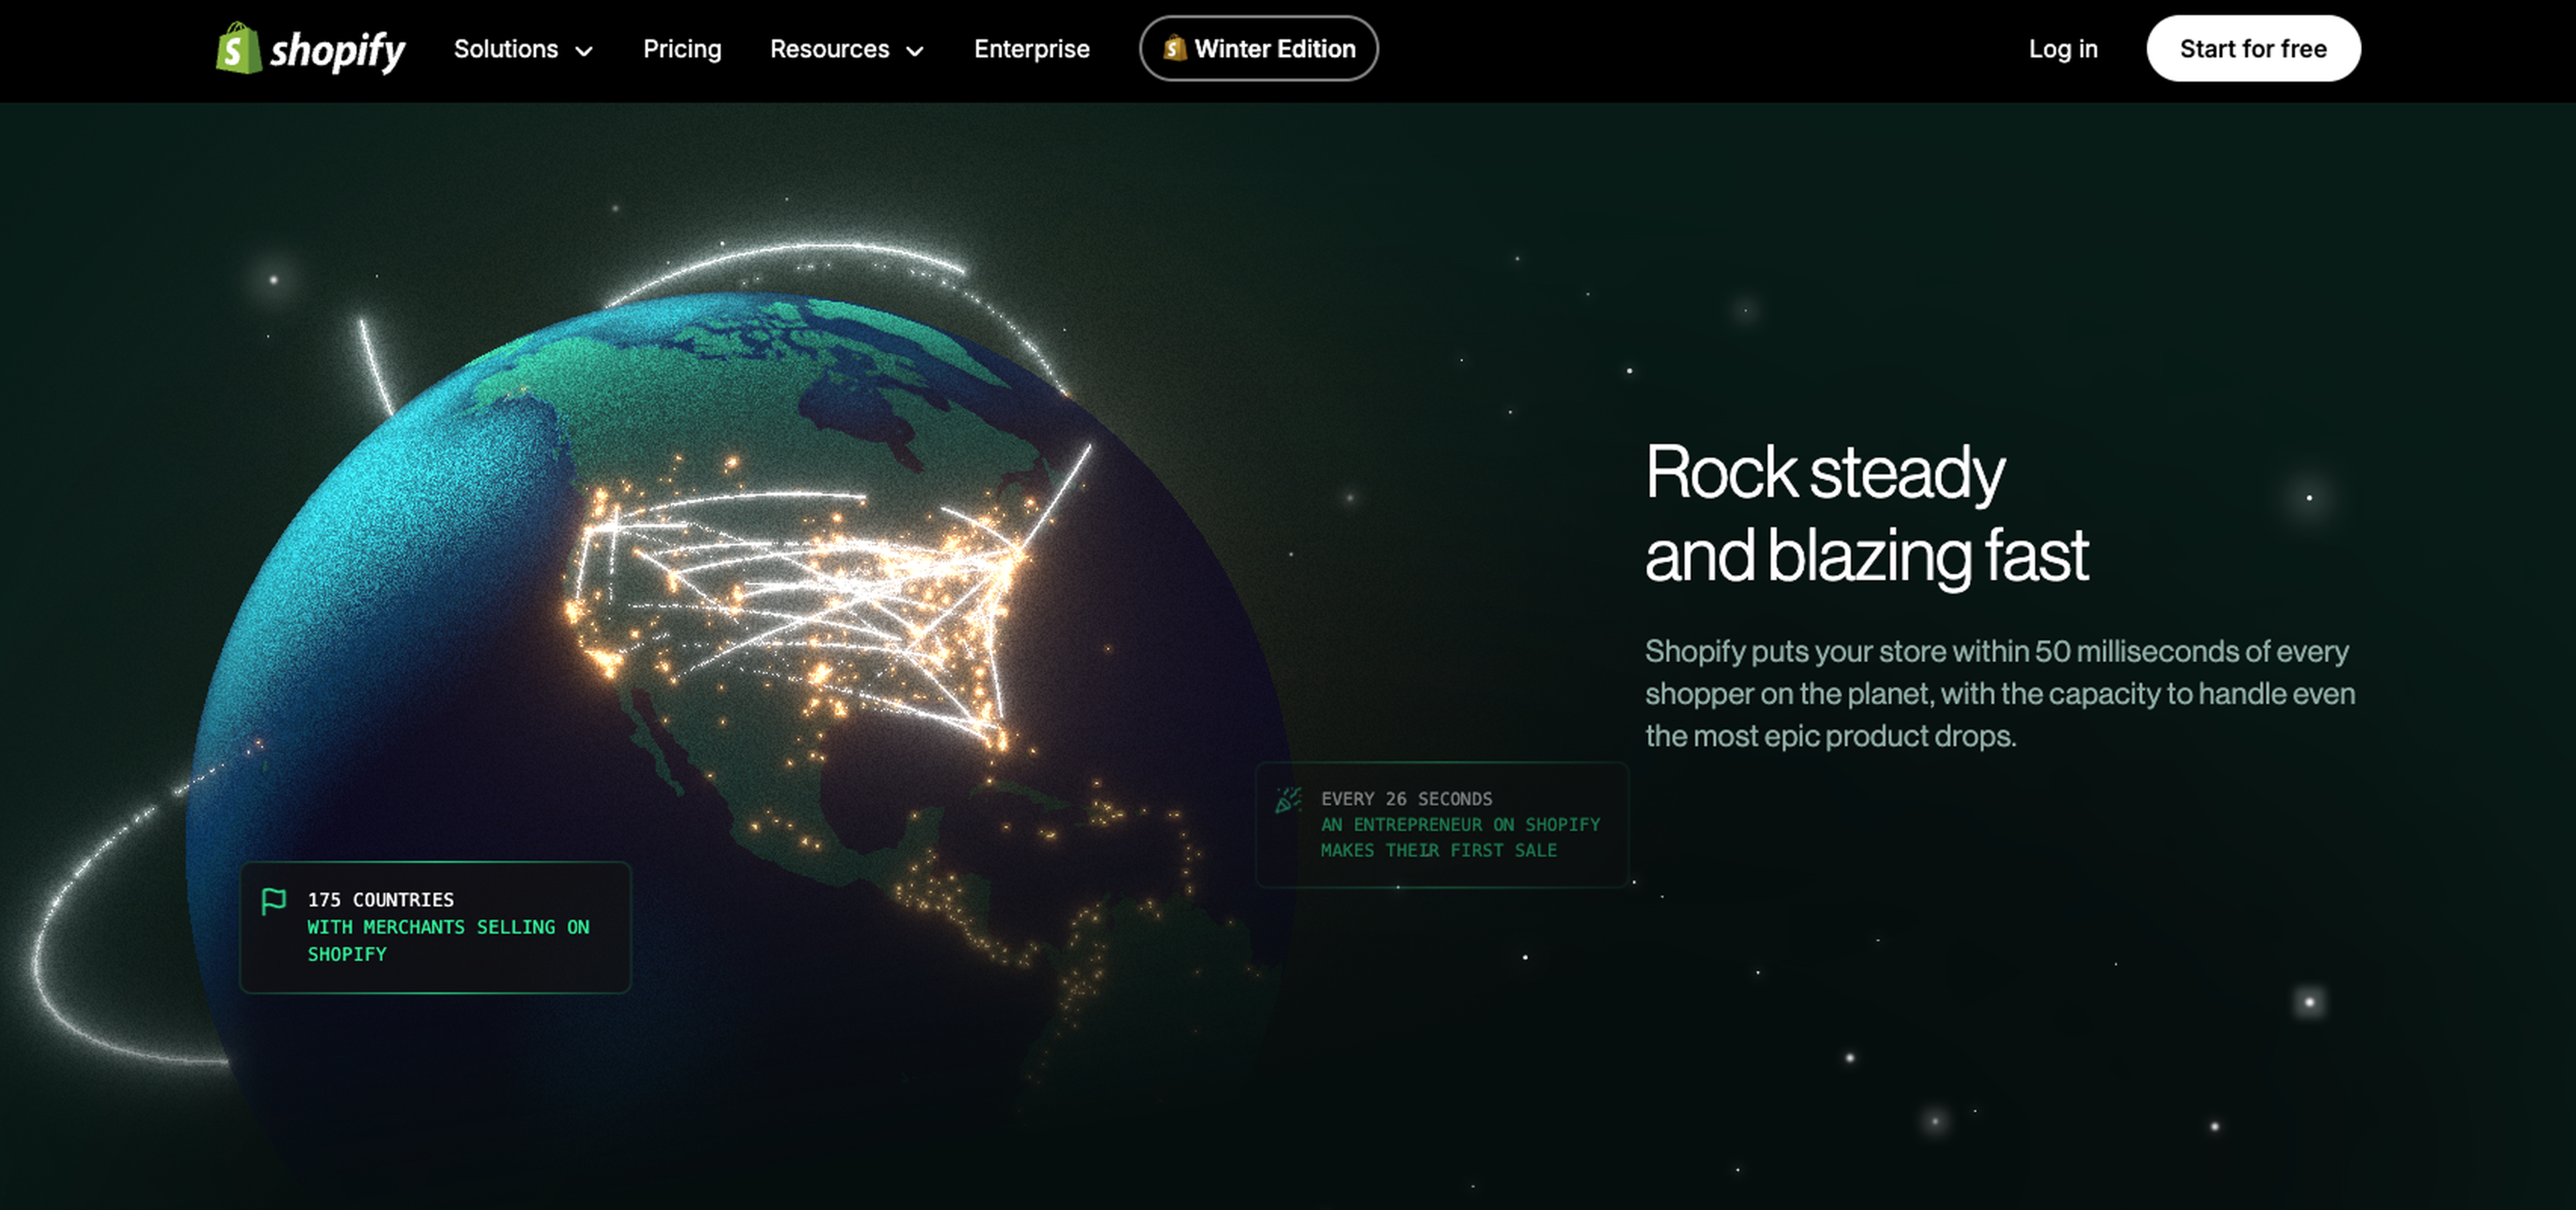2576x1210 pixels.
Task: Expand the Solutions dropdown chevron
Action: coord(584,51)
